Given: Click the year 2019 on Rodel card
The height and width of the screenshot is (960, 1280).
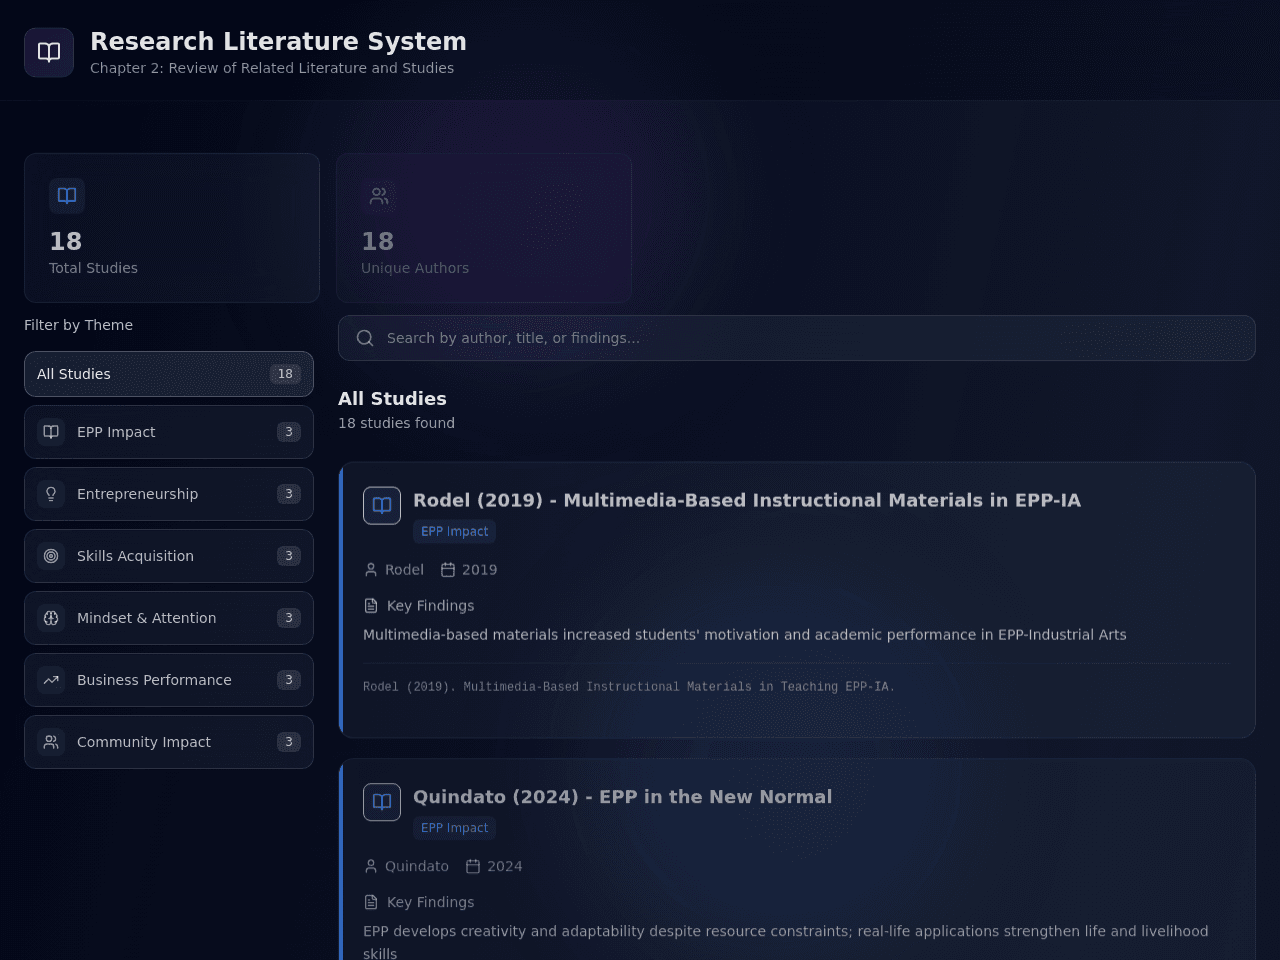Looking at the screenshot, I should 479,570.
